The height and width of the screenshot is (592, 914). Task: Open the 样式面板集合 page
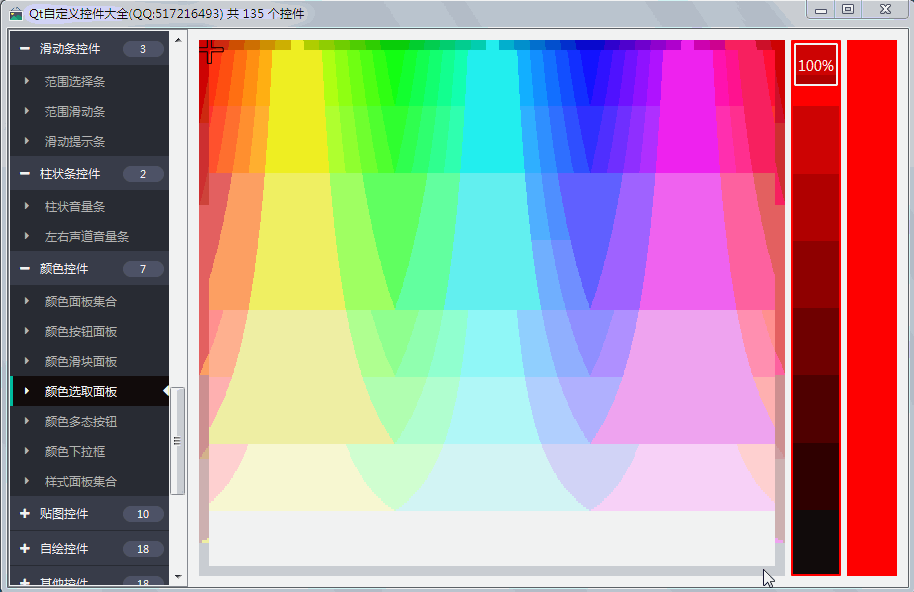tap(81, 481)
